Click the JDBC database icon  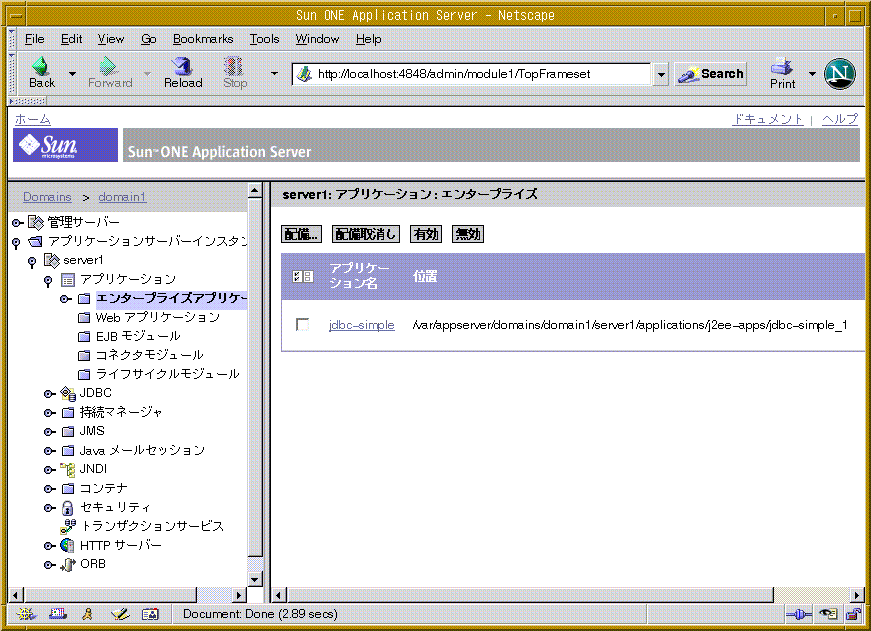(x=68, y=393)
